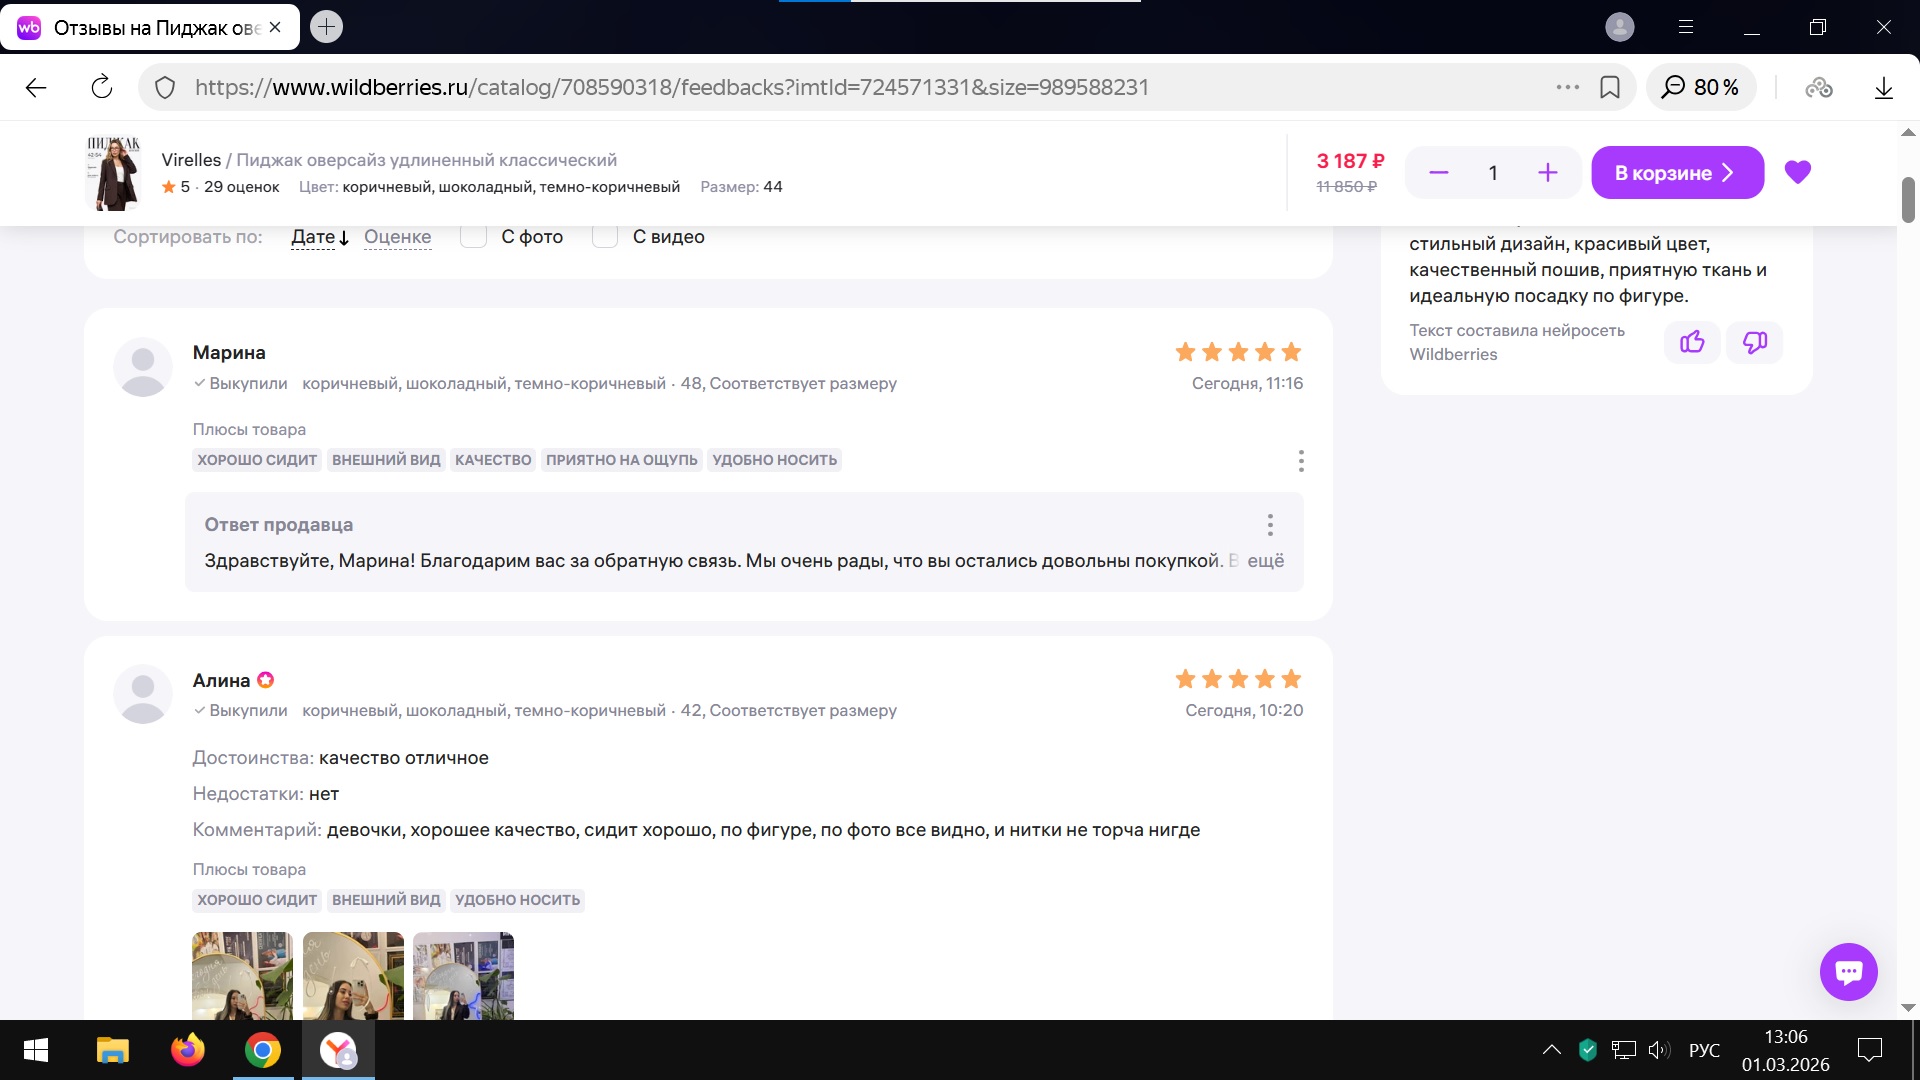Click the bookmark icon in address bar

pos(1610,87)
